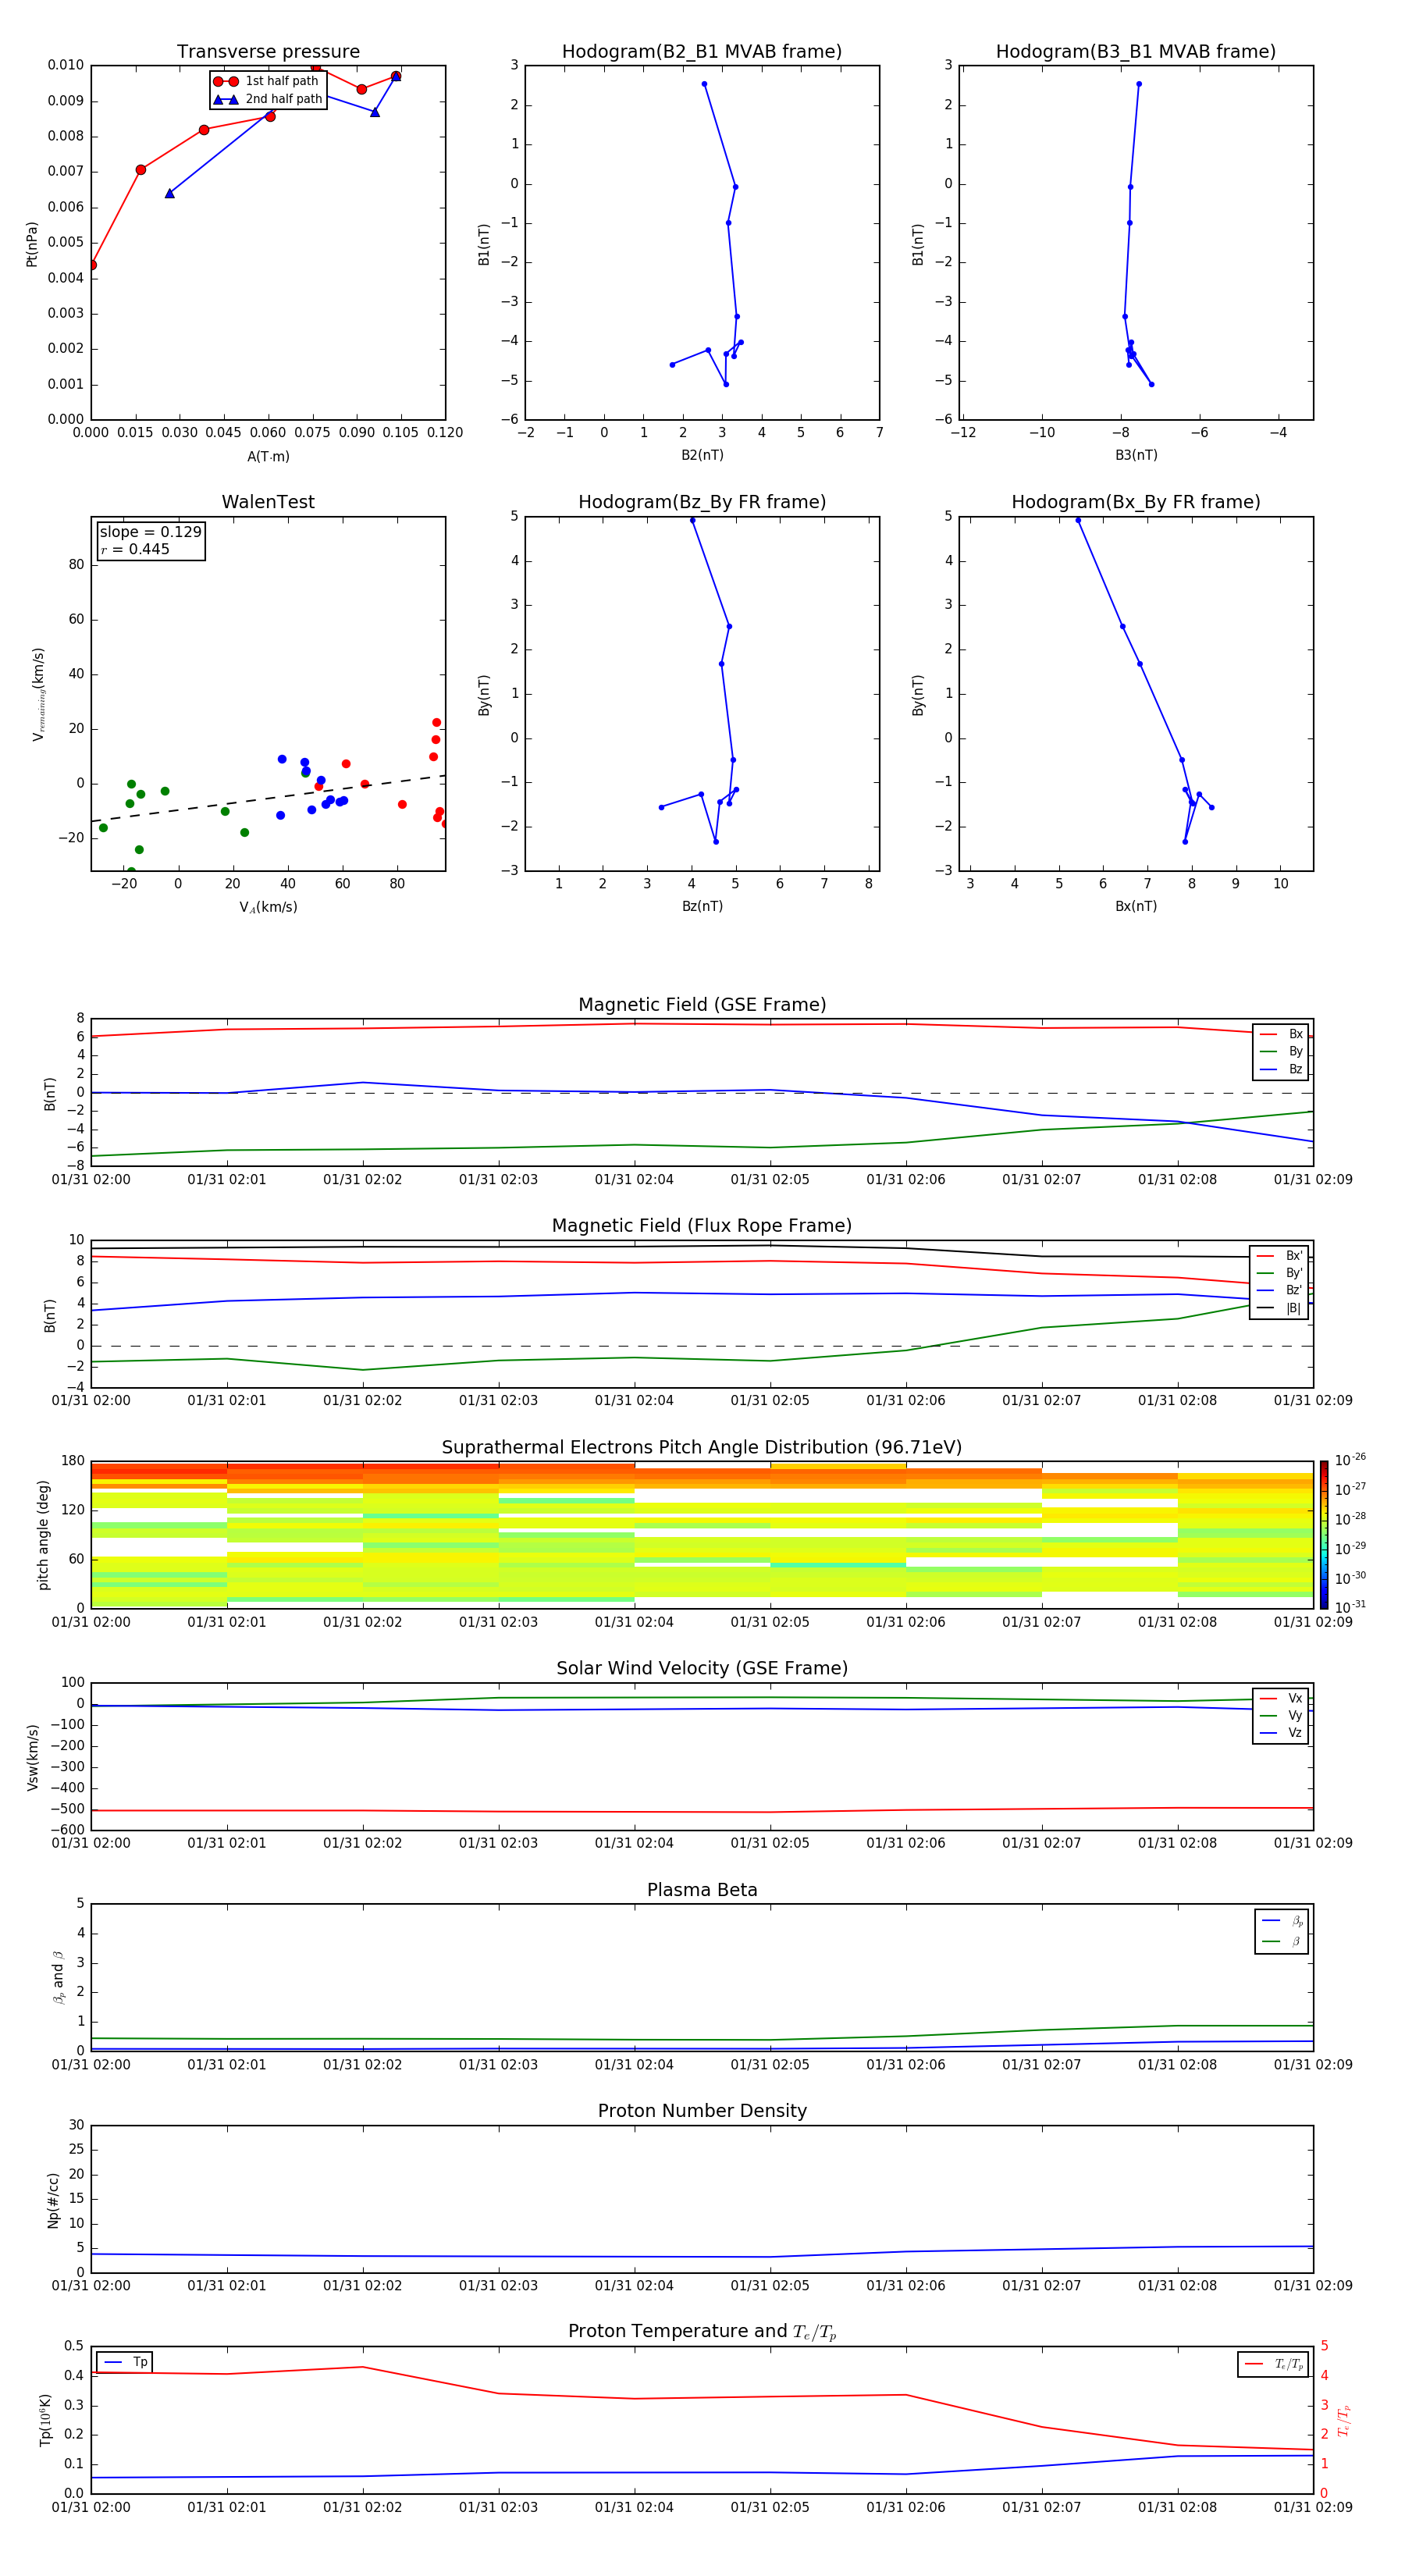Click the 'Bx(nT)' x-axis label of FR hodogram

point(1136,906)
